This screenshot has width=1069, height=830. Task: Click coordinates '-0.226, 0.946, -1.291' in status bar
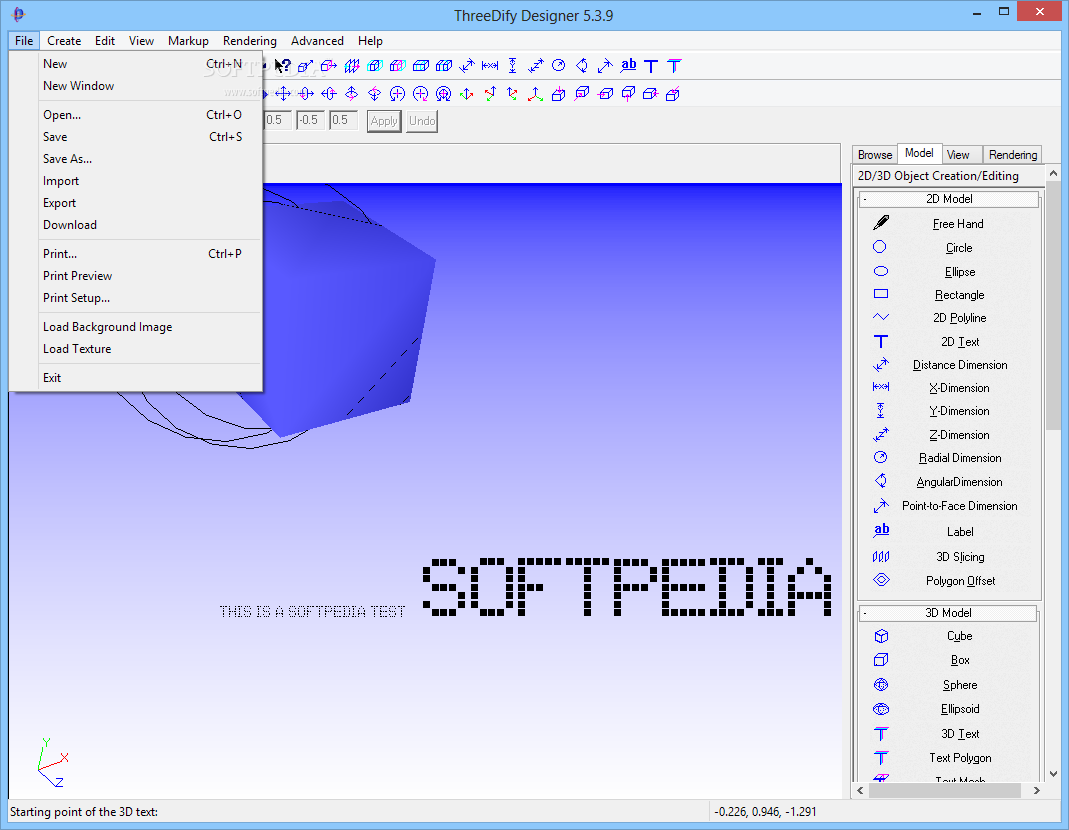coord(765,812)
